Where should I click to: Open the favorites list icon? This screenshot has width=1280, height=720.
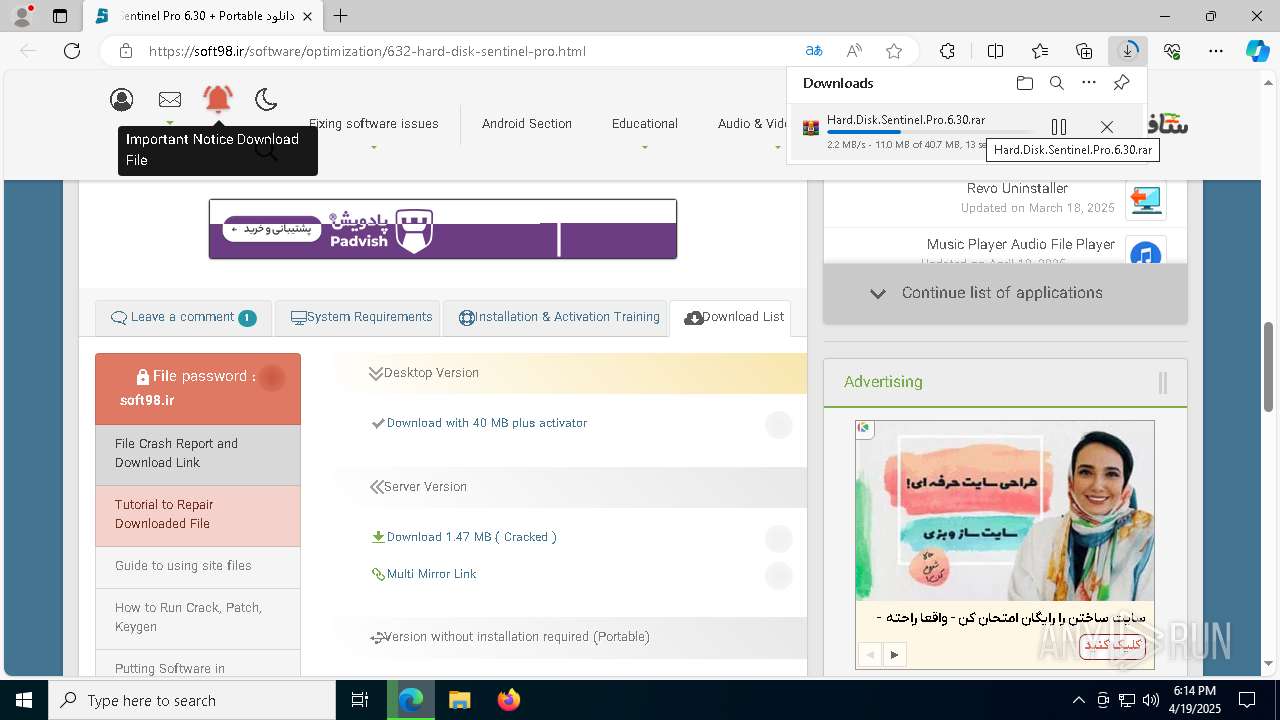click(1040, 51)
